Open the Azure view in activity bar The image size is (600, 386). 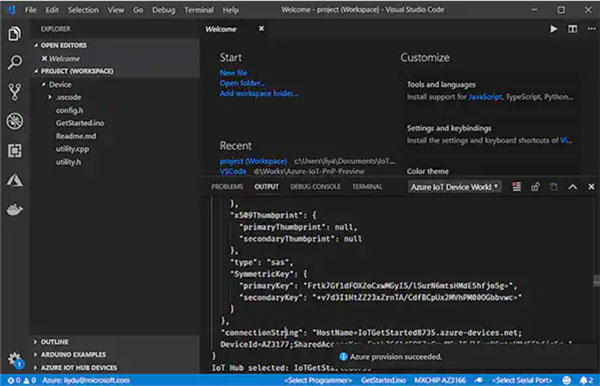15,180
